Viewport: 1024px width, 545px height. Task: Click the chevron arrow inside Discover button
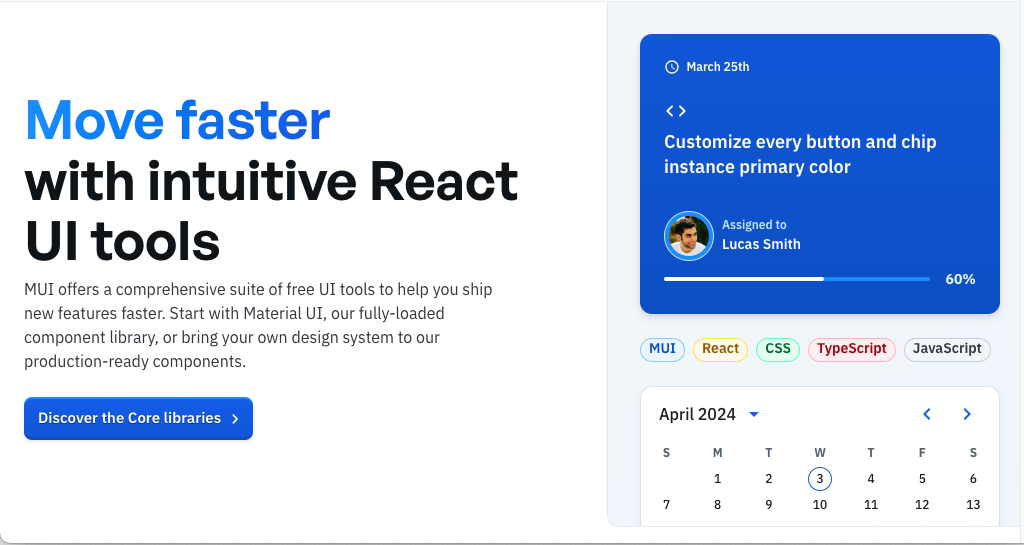tap(235, 419)
